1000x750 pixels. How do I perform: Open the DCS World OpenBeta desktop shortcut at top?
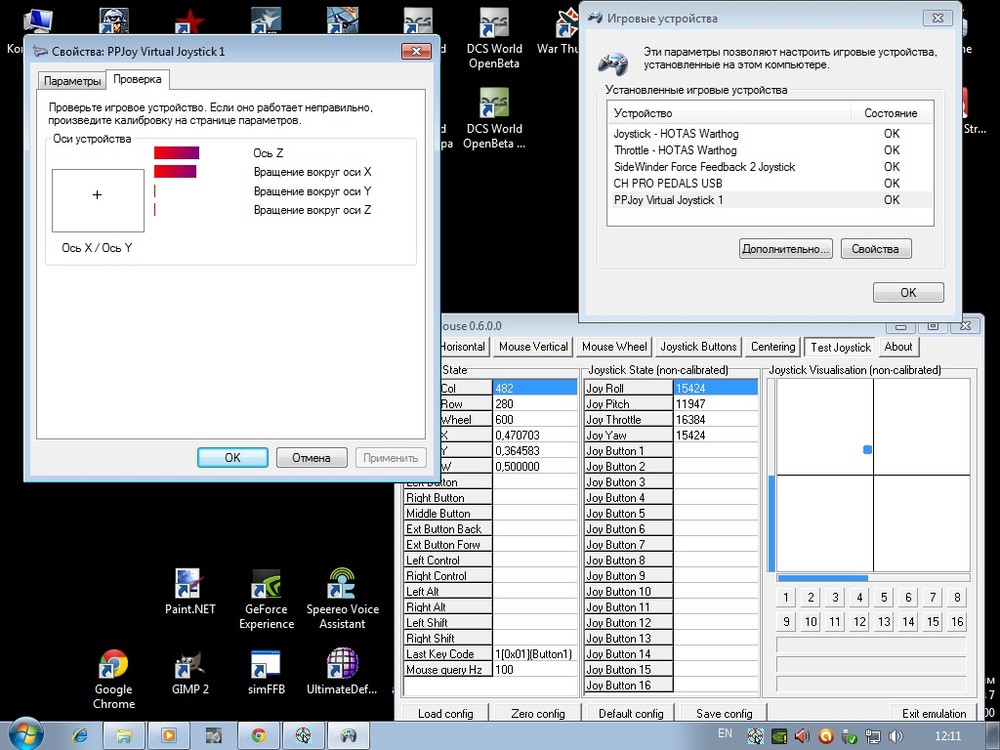pyautogui.click(x=494, y=38)
